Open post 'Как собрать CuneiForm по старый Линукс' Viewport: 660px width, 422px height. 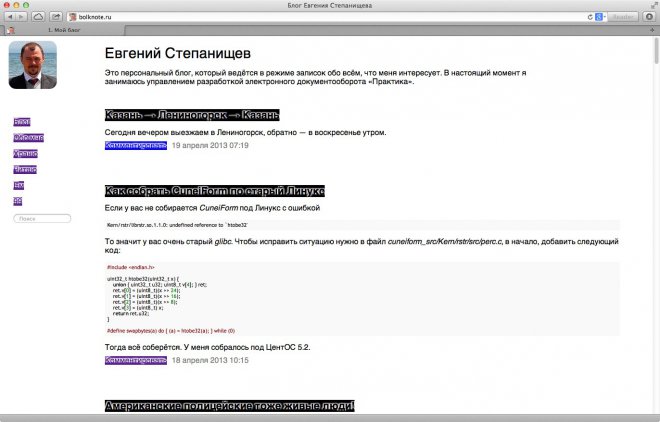[x=215, y=191]
